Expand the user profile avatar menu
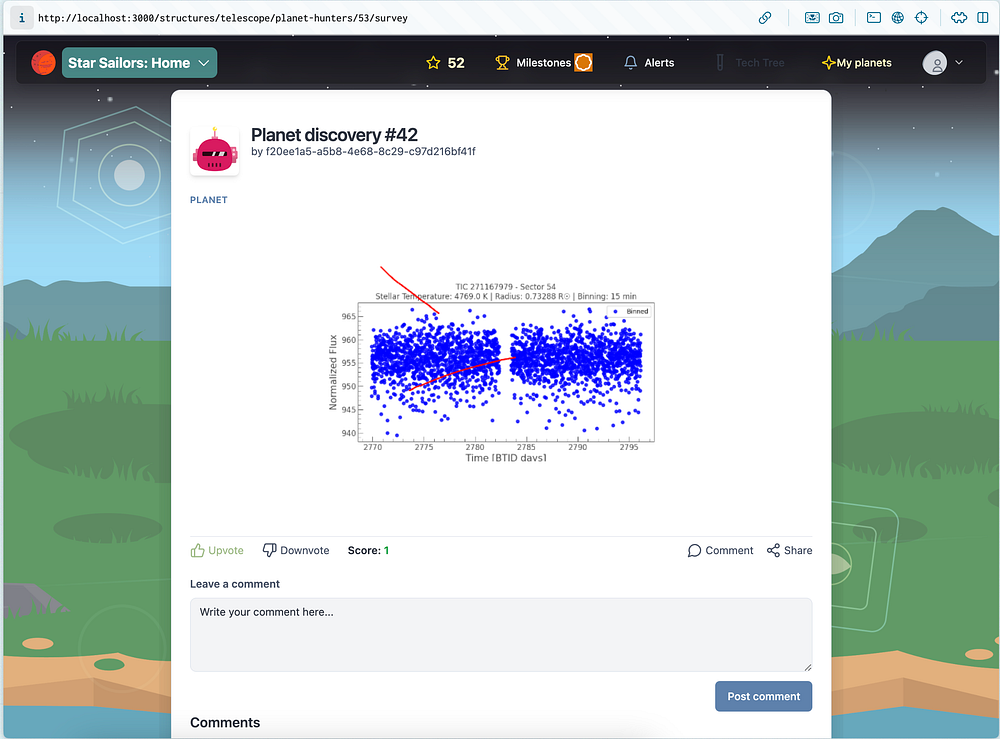1000x739 pixels. click(935, 62)
